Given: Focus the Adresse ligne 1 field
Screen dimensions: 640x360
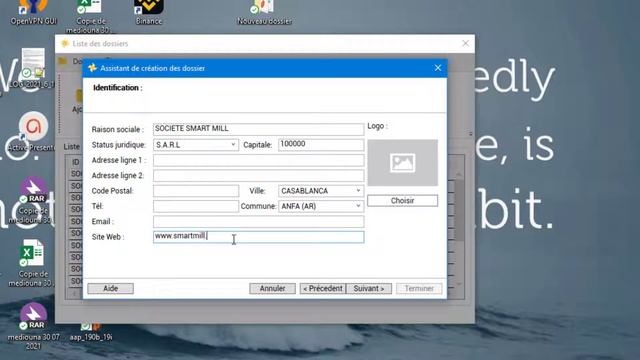Looking at the screenshot, I should coord(258,160).
